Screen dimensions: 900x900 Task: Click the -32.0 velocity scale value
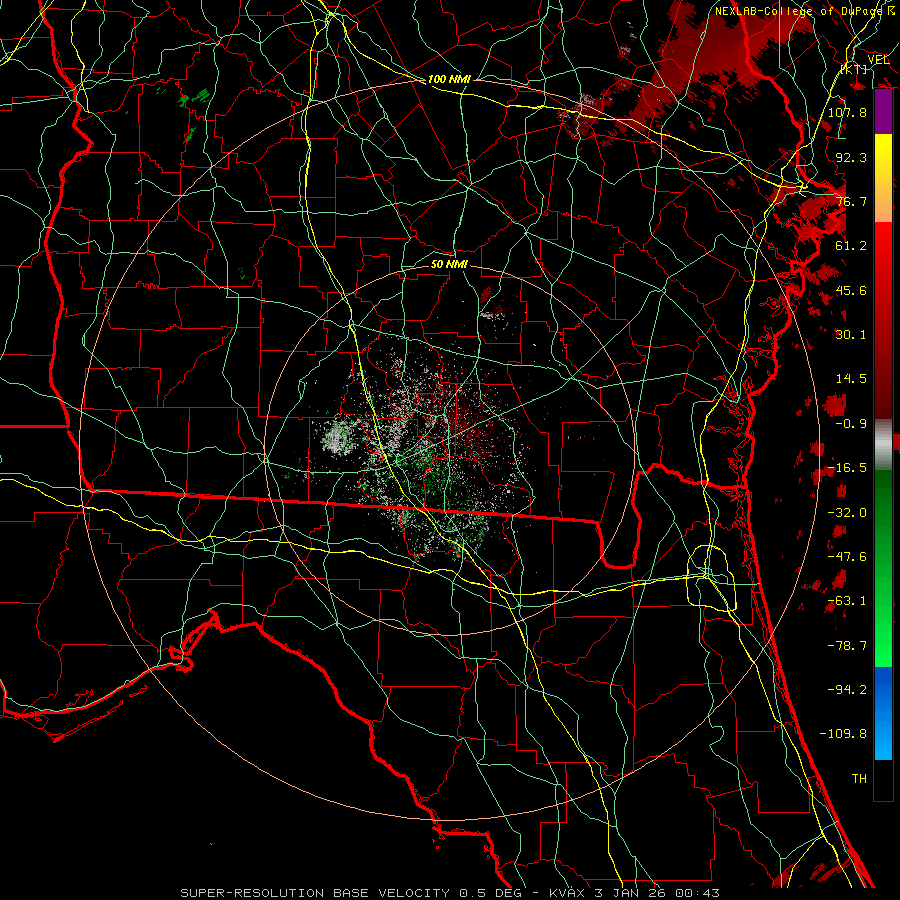click(x=847, y=513)
